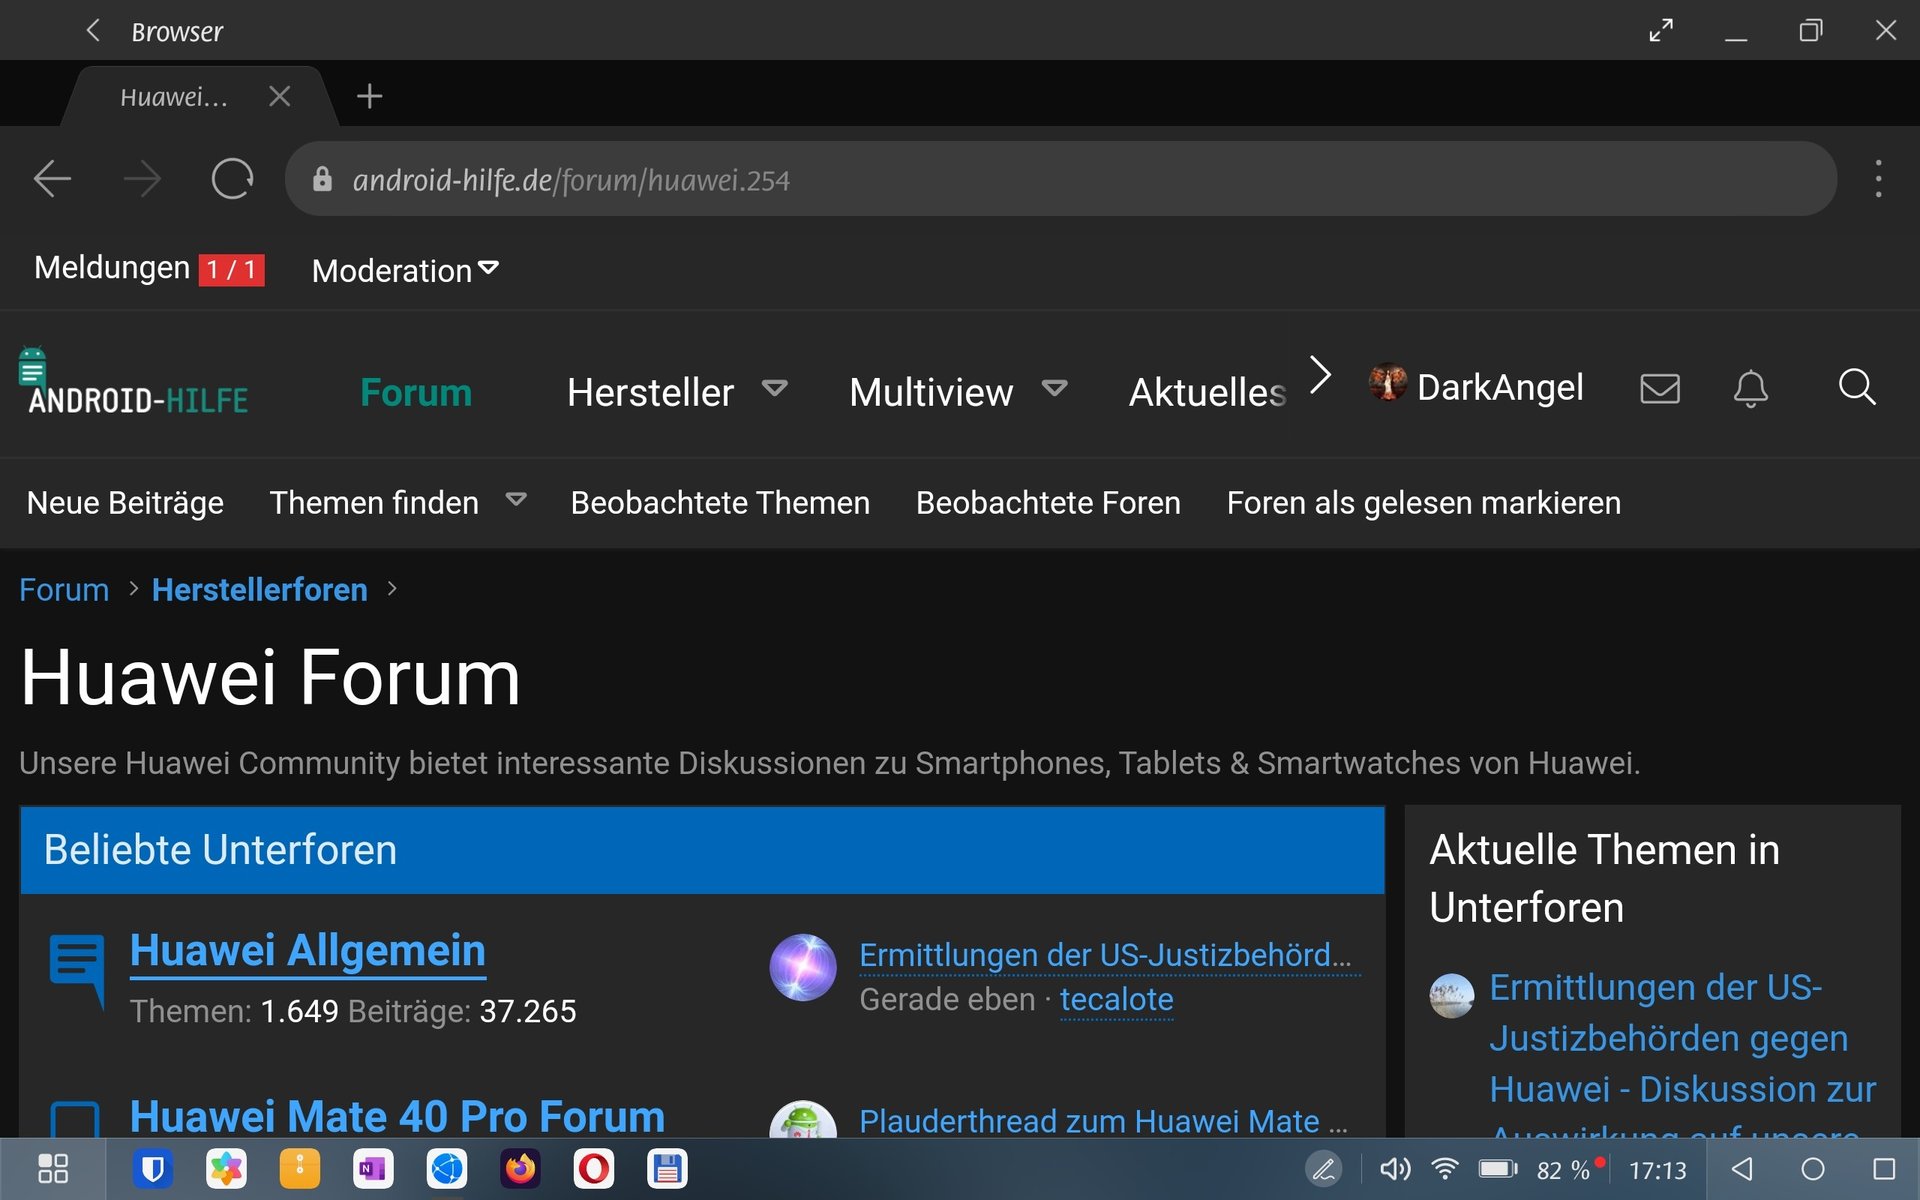Close the Huawei browser tab
The height and width of the screenshot is (1200, 1920).
coord(280,96)
